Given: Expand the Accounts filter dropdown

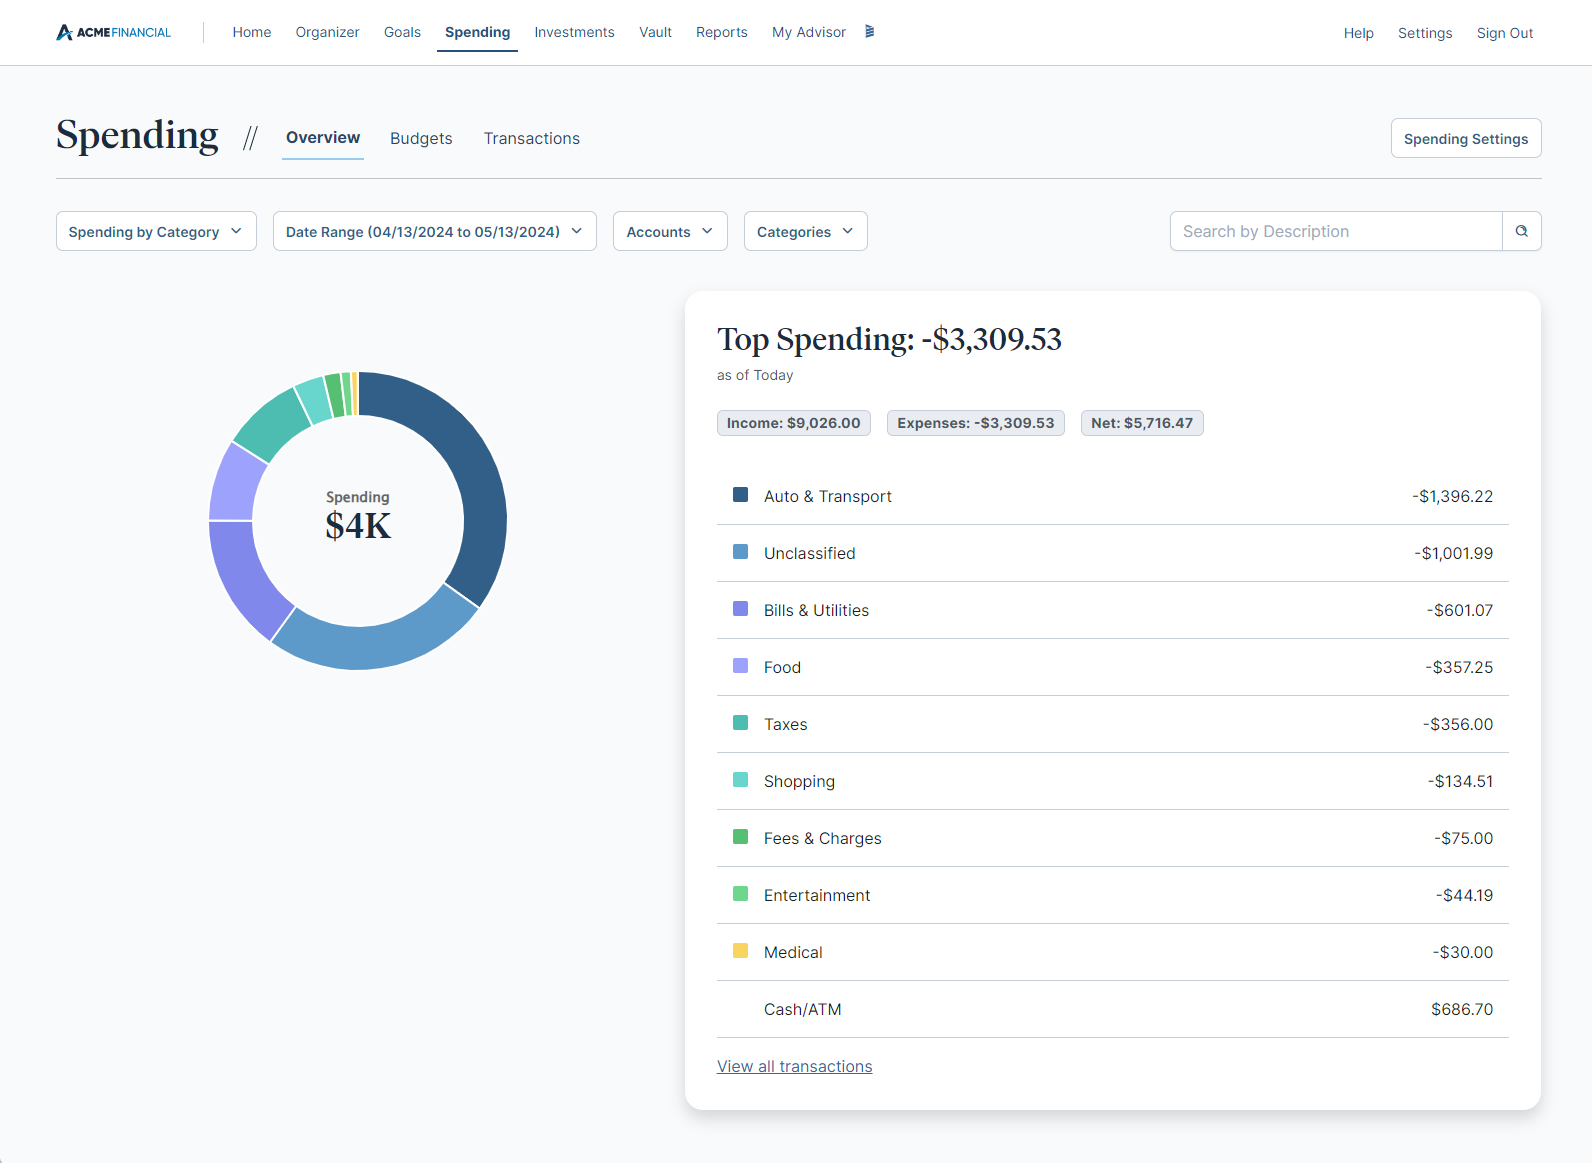Looking at the screenshot, I should coord(669,231).
